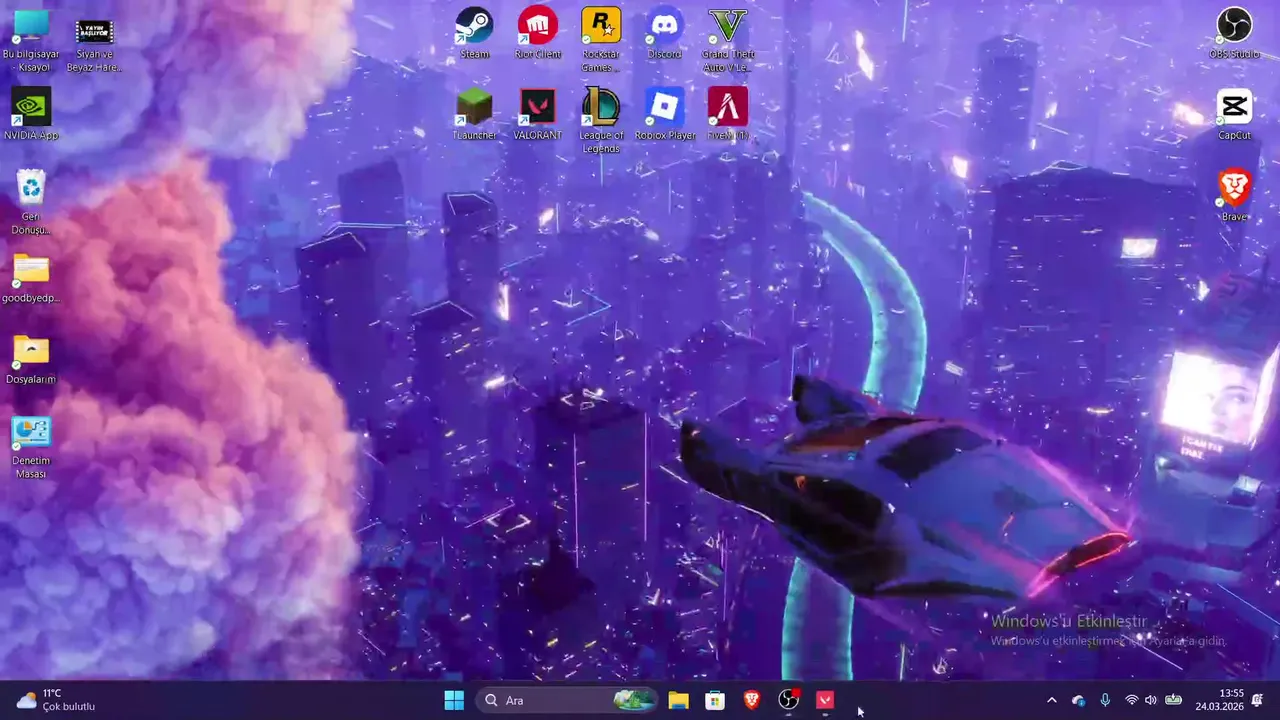Image resolution: width=1280 pixels, height=720 pixels.
Task: Select the TLauncher Minecraft icon
Action: [x=474, y=114]
